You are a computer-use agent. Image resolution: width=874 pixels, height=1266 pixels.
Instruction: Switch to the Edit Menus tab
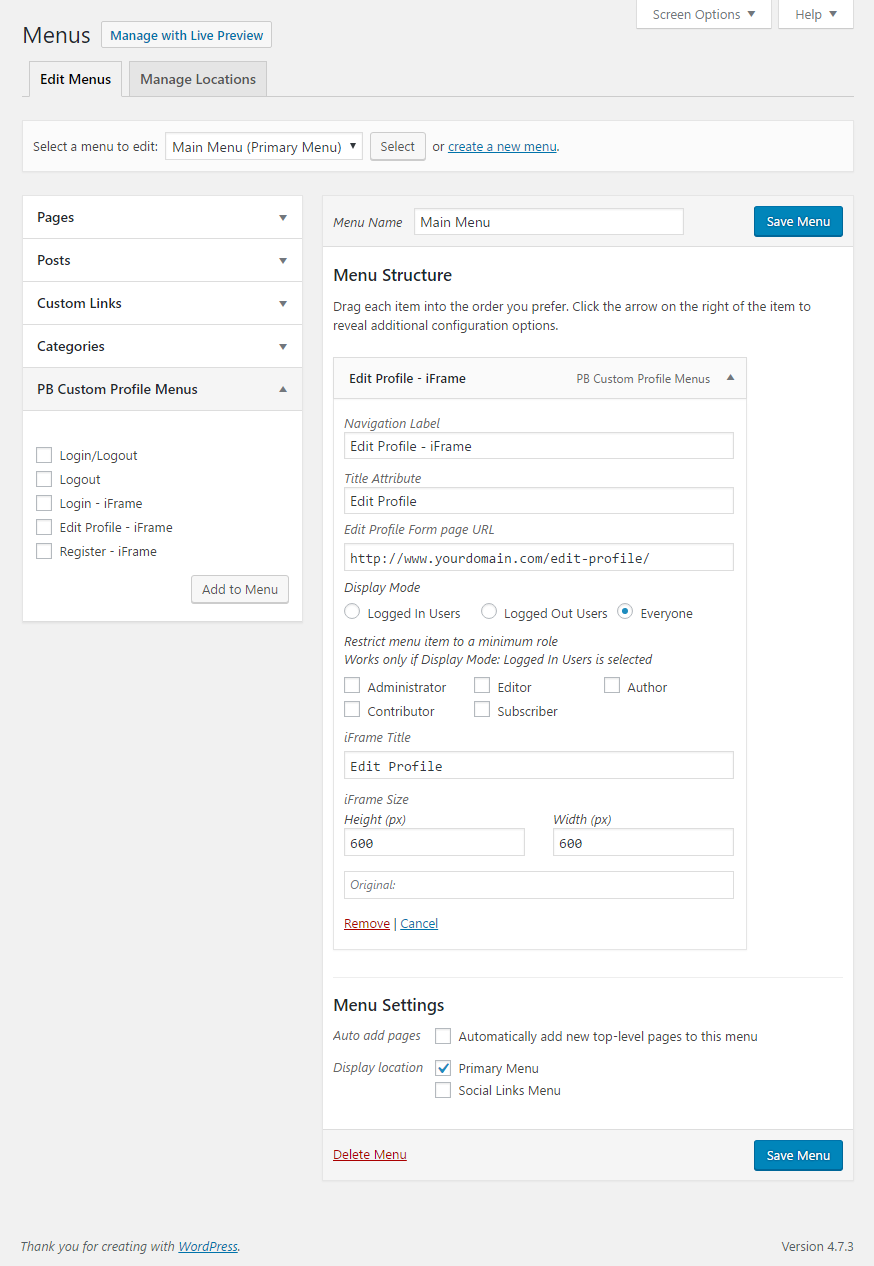(76, 79)
